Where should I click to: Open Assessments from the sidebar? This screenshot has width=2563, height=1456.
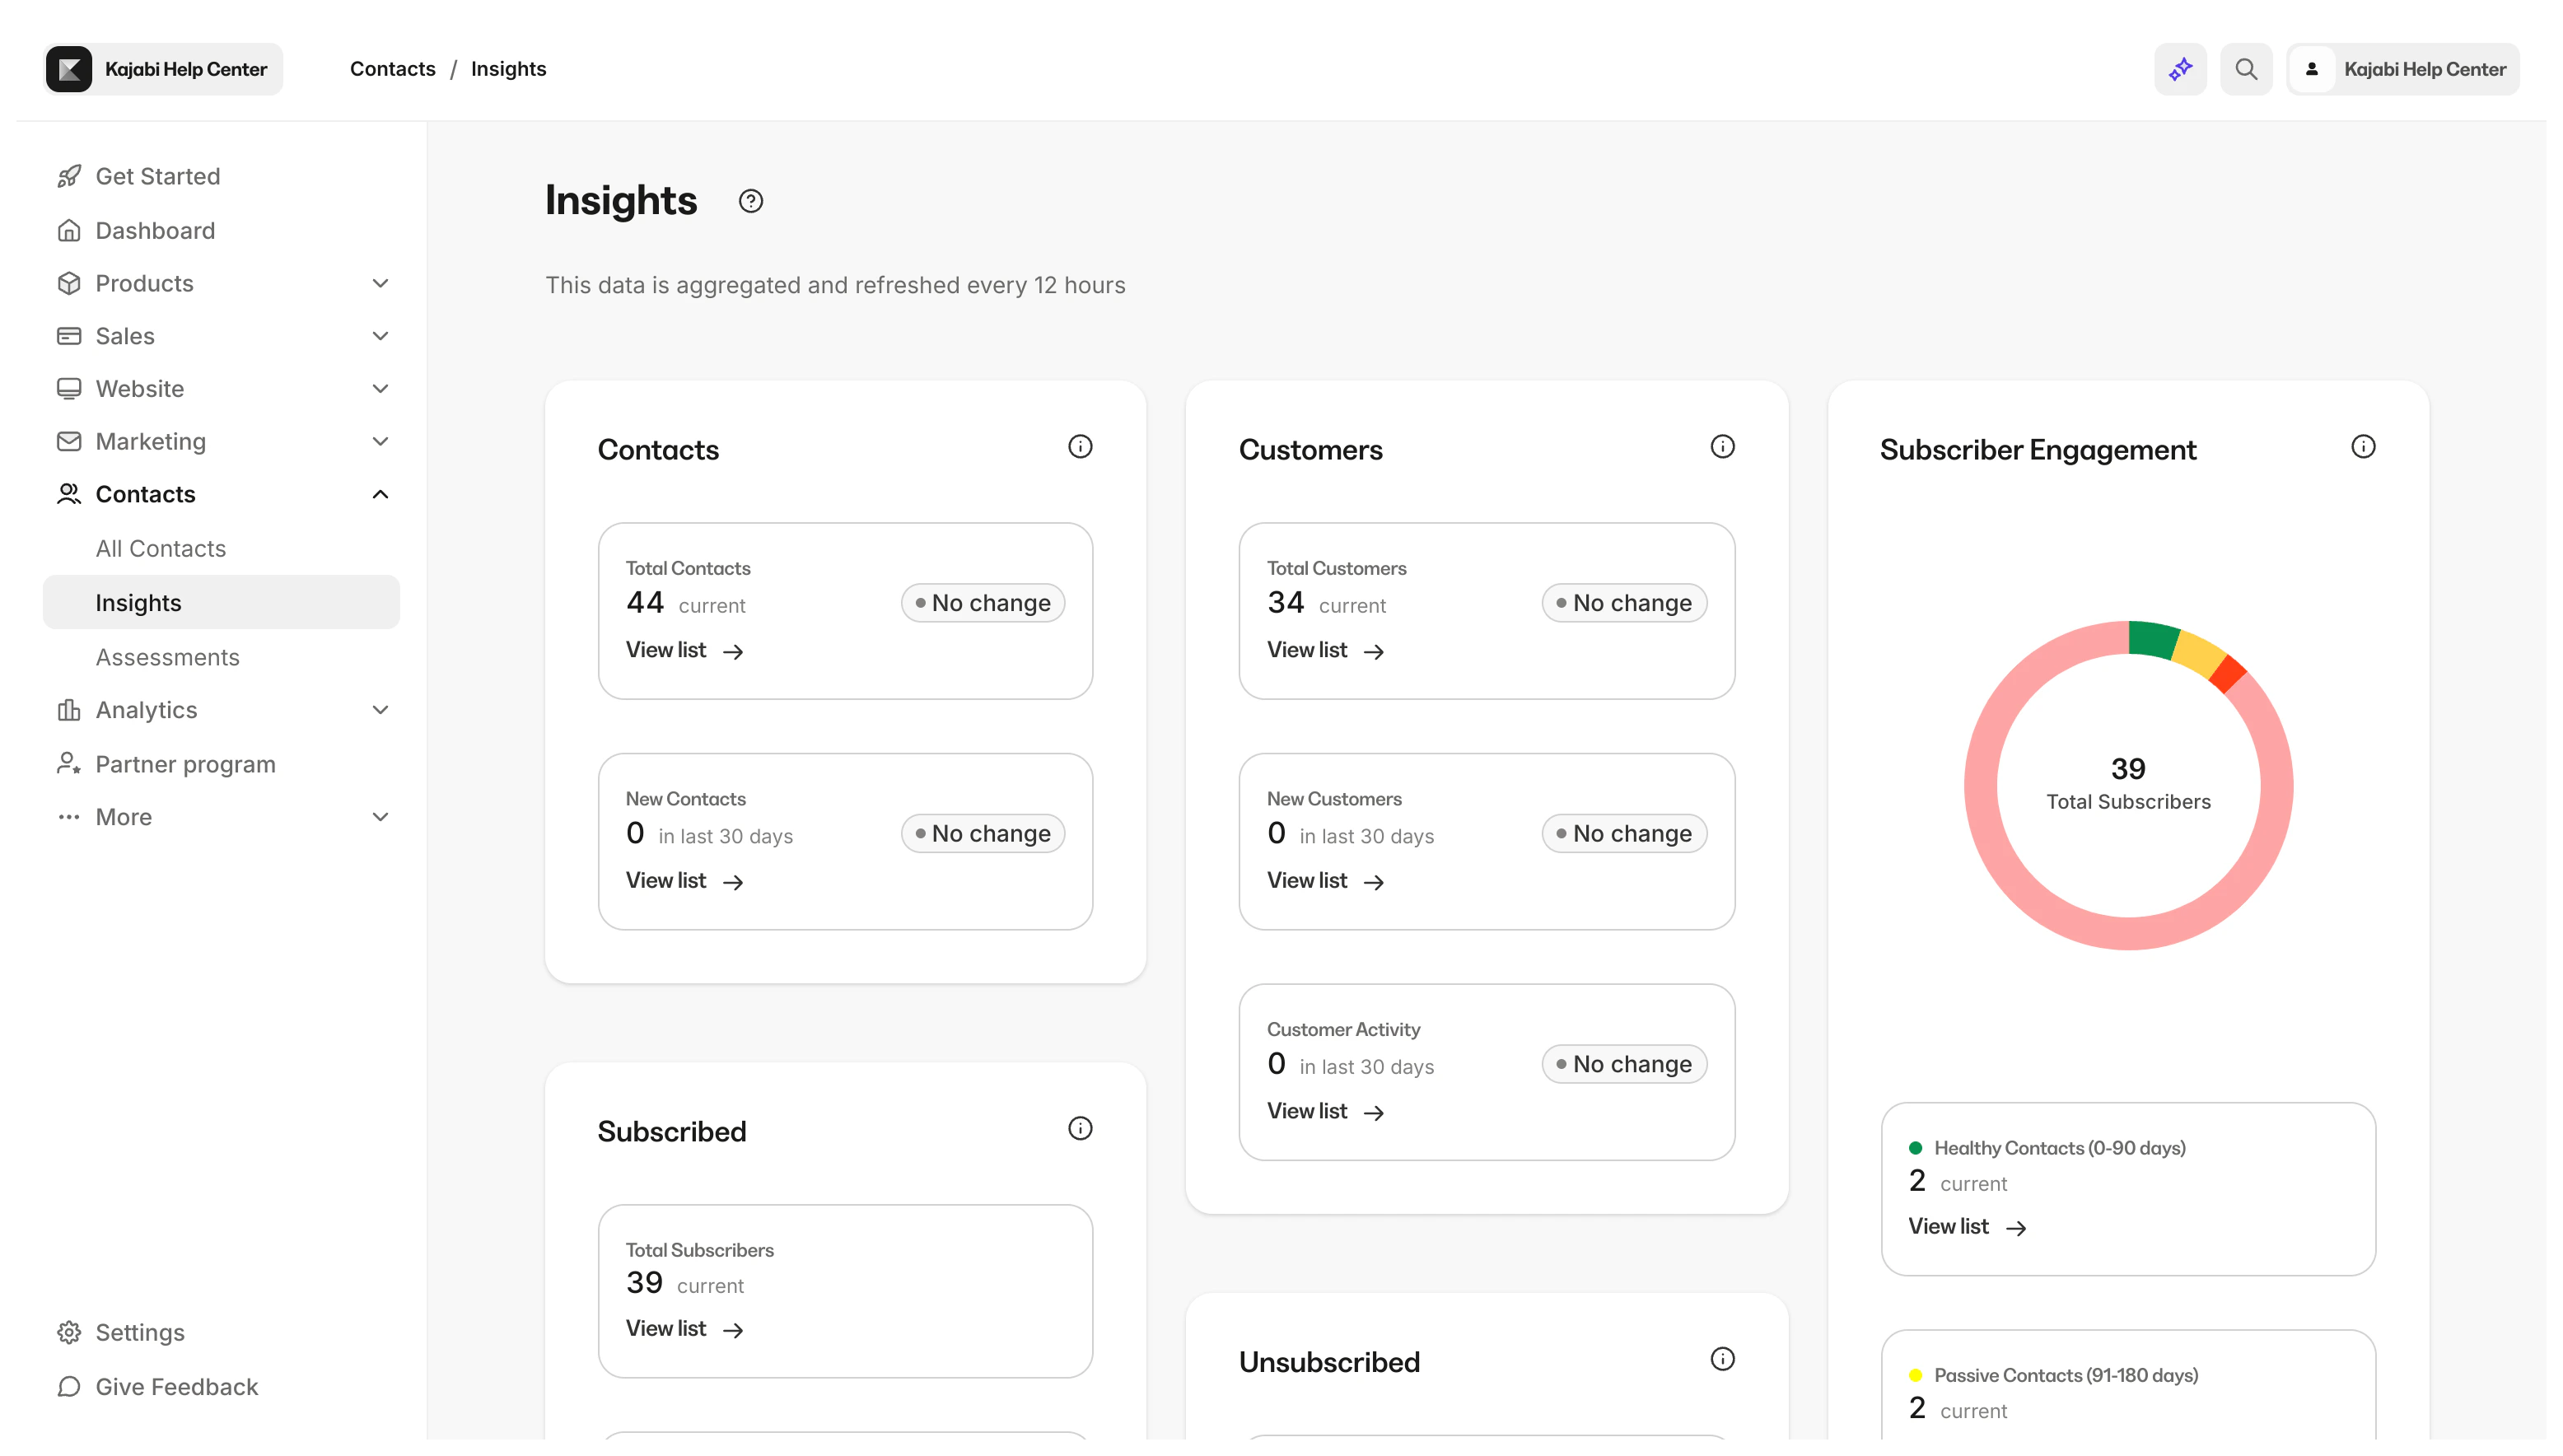[x=167, y=657]
